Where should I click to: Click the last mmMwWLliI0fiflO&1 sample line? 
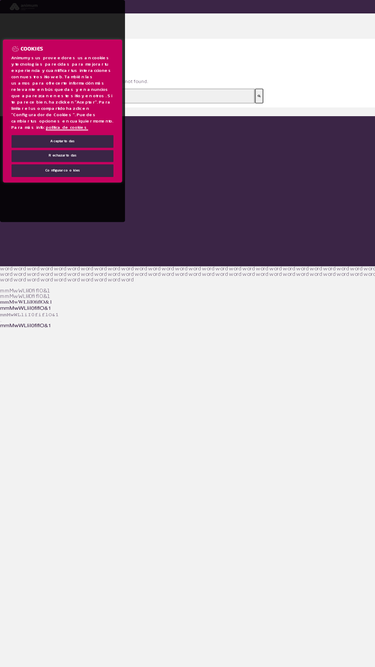click(x=26, y=325)
